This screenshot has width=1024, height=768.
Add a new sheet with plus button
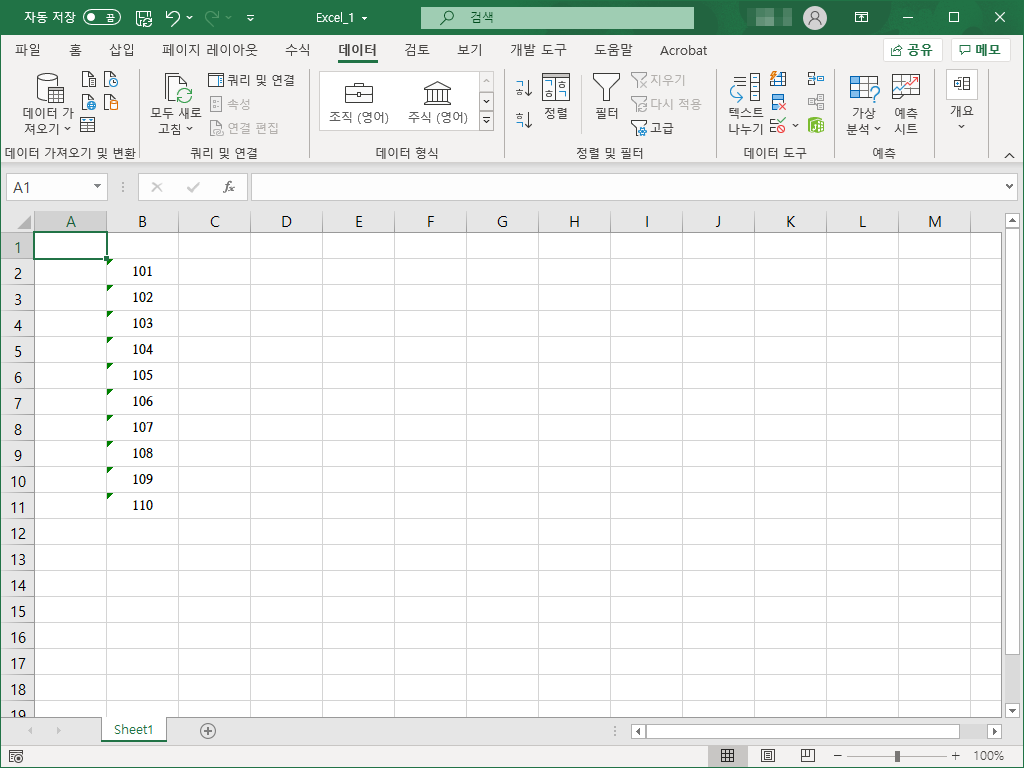pyautogui.click(x=208, y=731)
